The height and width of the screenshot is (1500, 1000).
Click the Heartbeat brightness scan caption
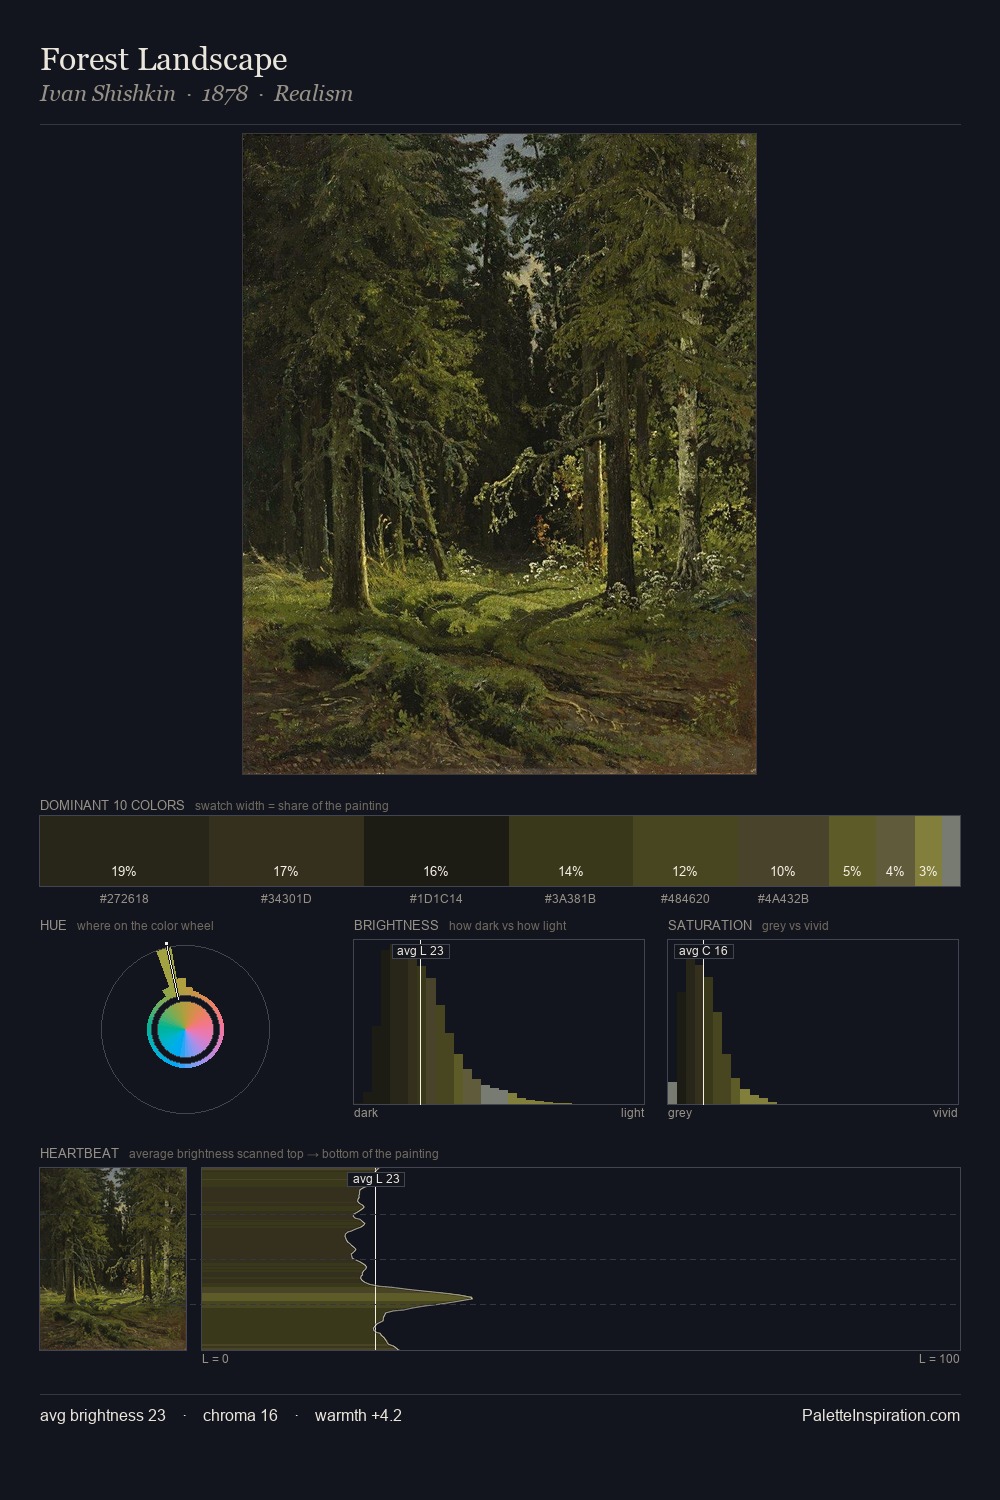[284, 1154]
